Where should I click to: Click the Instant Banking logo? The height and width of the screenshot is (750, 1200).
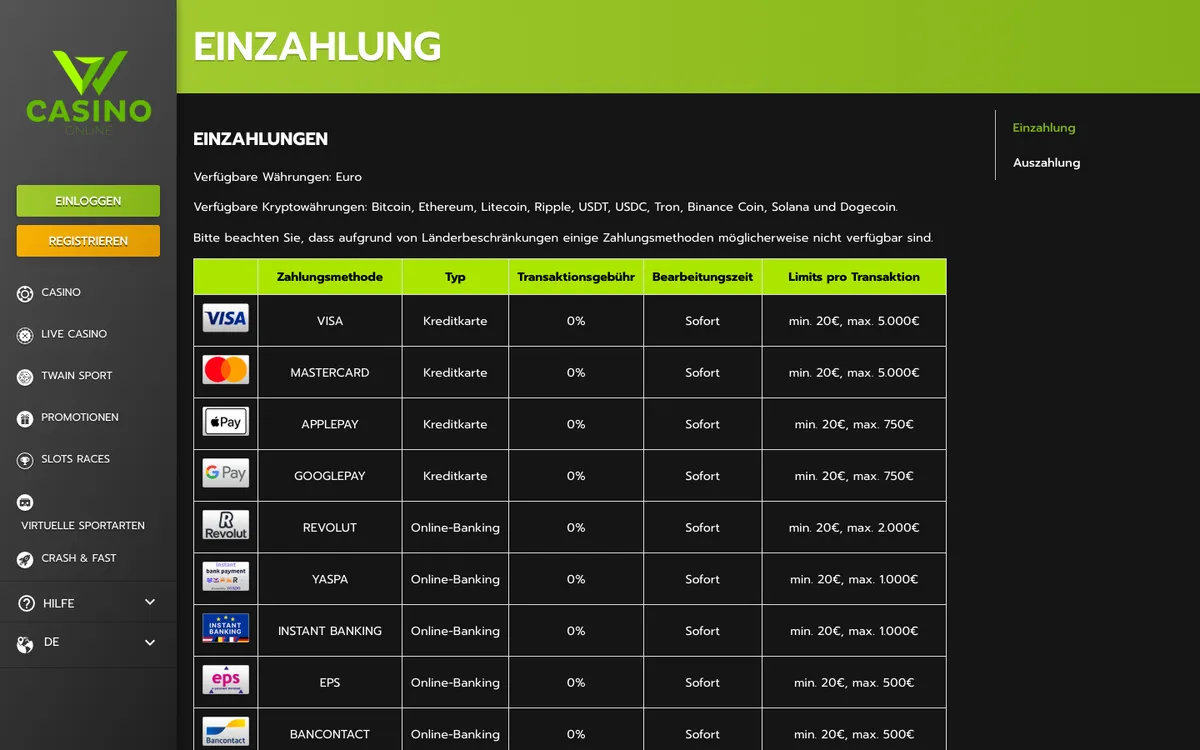click(226, 629)
